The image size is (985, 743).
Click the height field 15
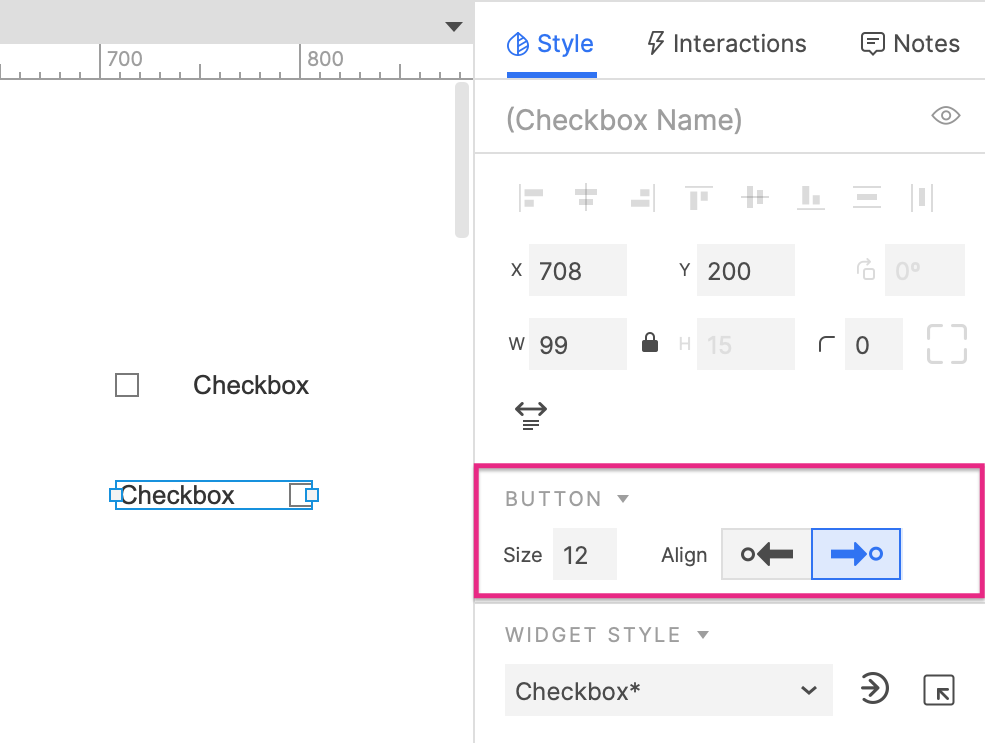pyautogui.click(x=745, y=344)
